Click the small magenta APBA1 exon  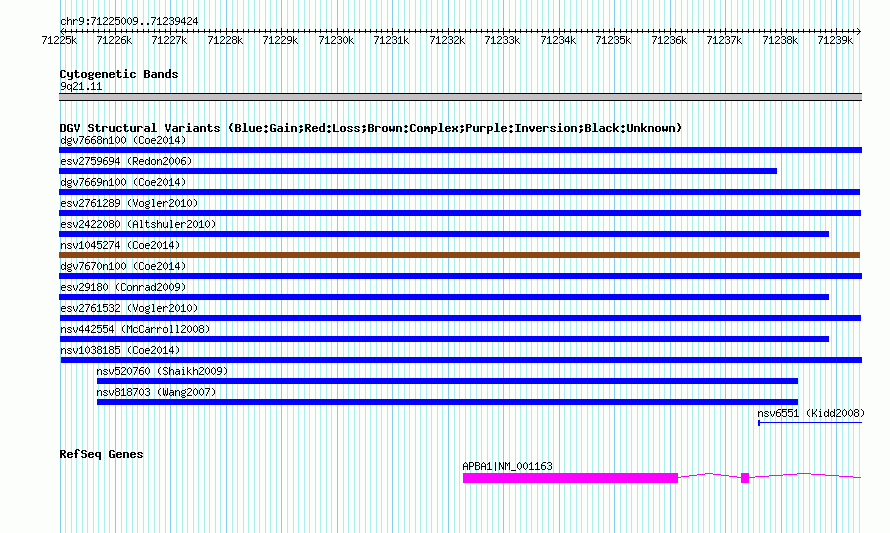(x=745, y=478)
